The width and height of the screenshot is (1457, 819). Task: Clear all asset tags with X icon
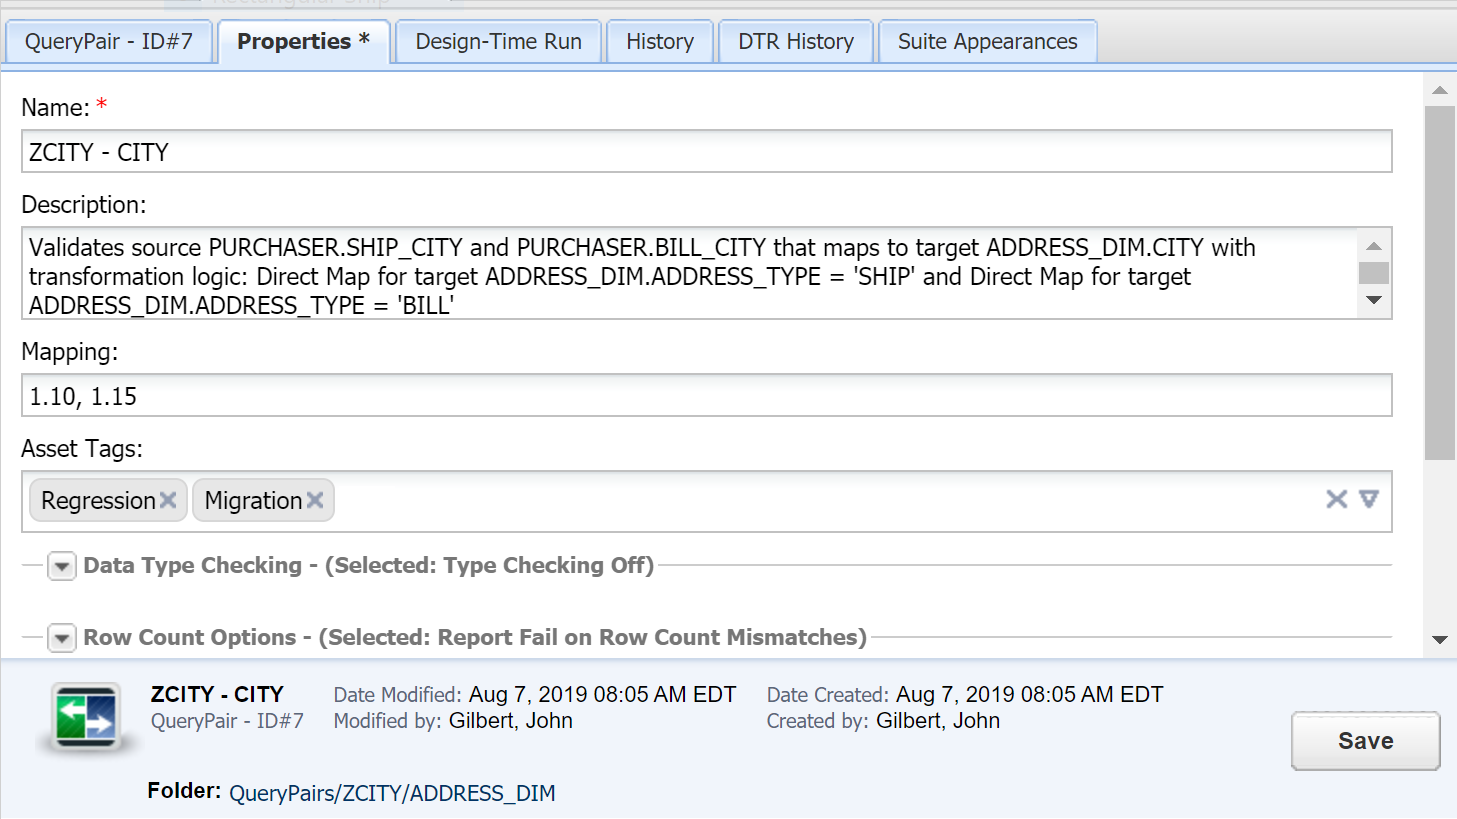(x=1336, y=499)
